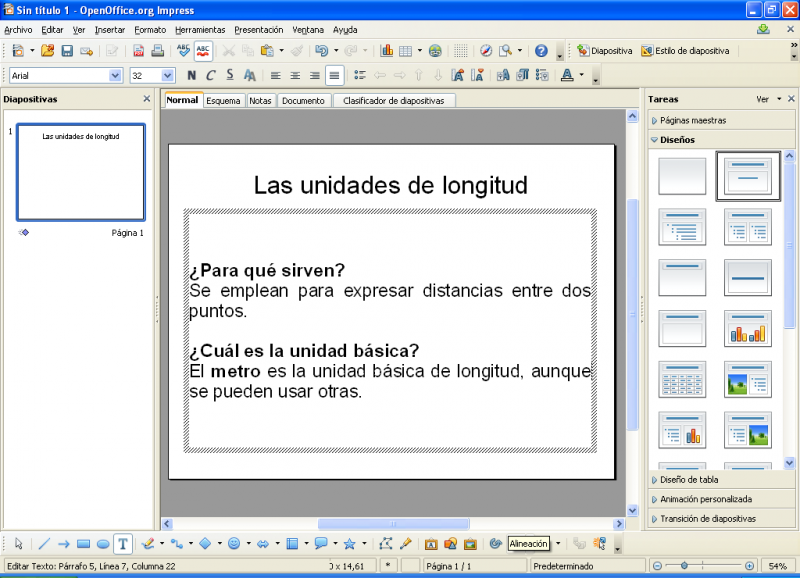The image size is (800, 578).
Task: Pick the Ellipse drawing tool
Action: coord(103,544)
